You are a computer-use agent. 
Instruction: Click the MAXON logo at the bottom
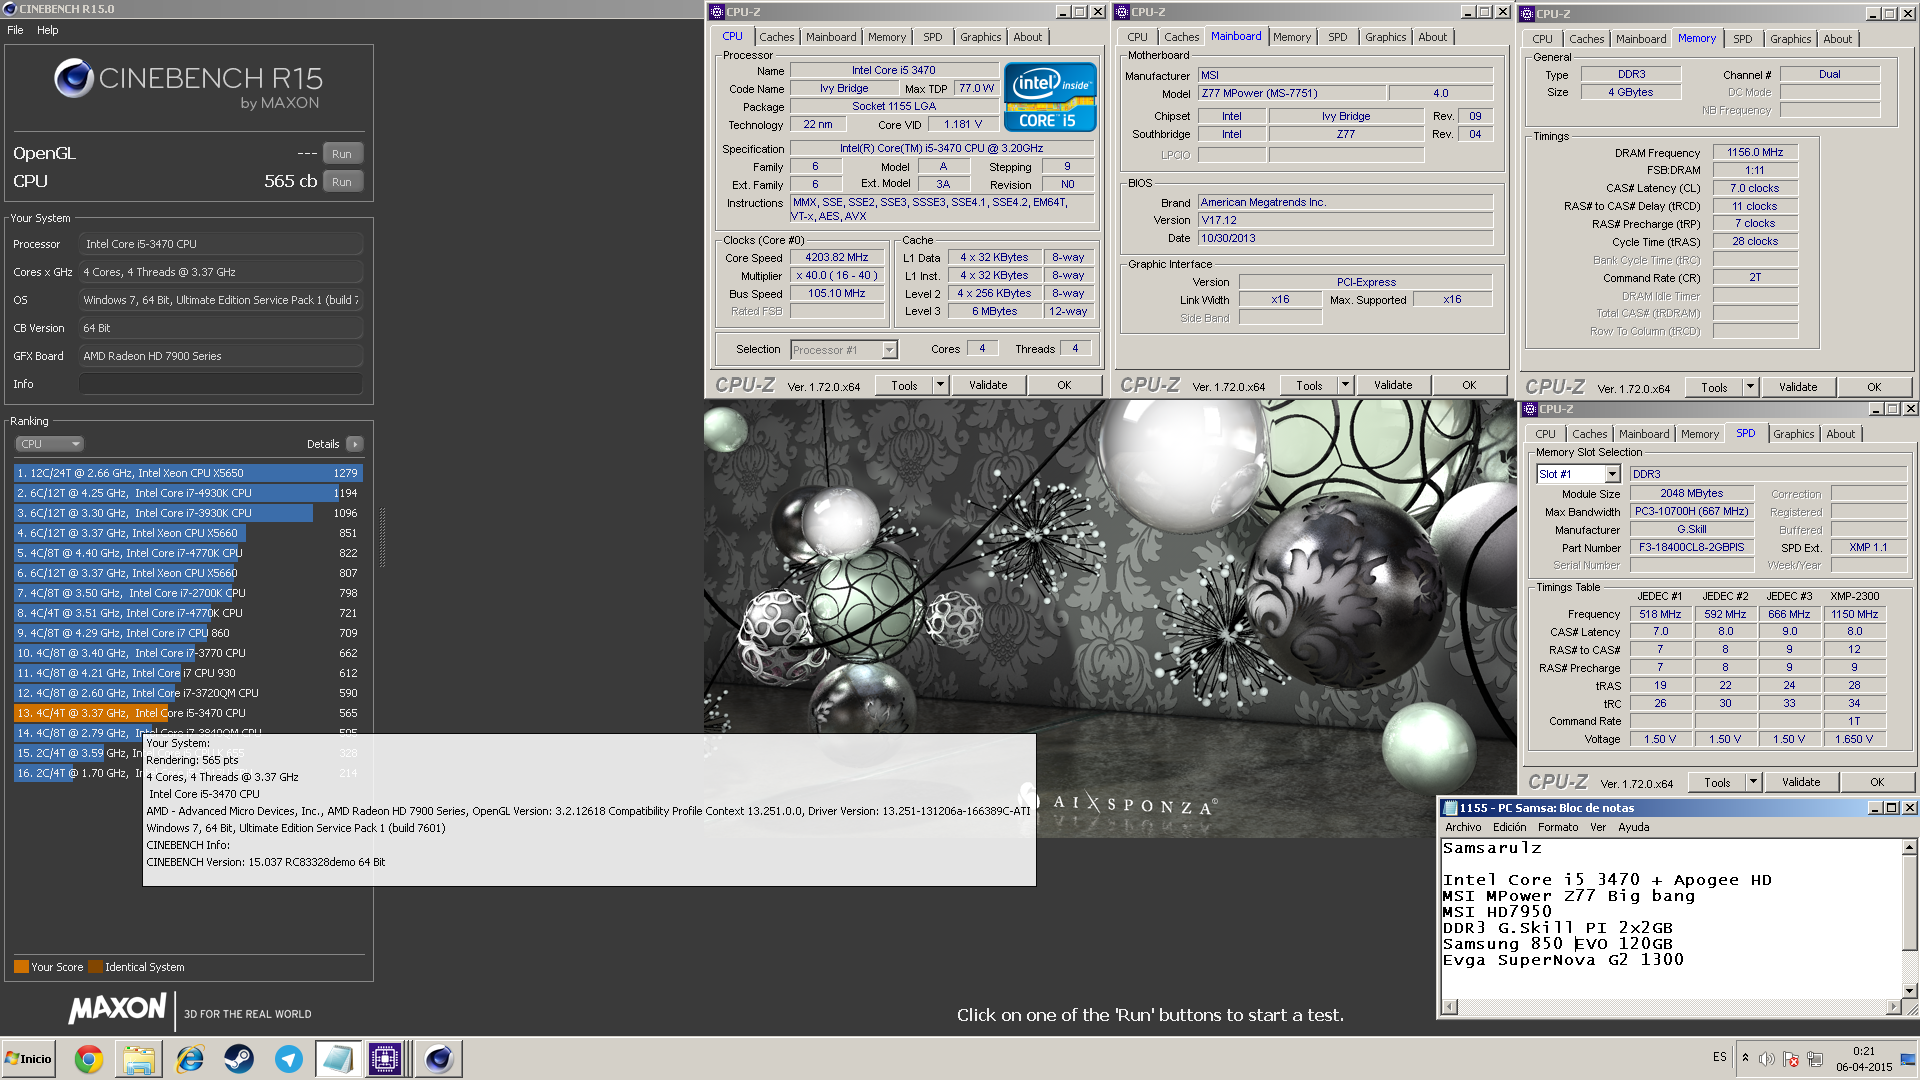coord(117,1008)
